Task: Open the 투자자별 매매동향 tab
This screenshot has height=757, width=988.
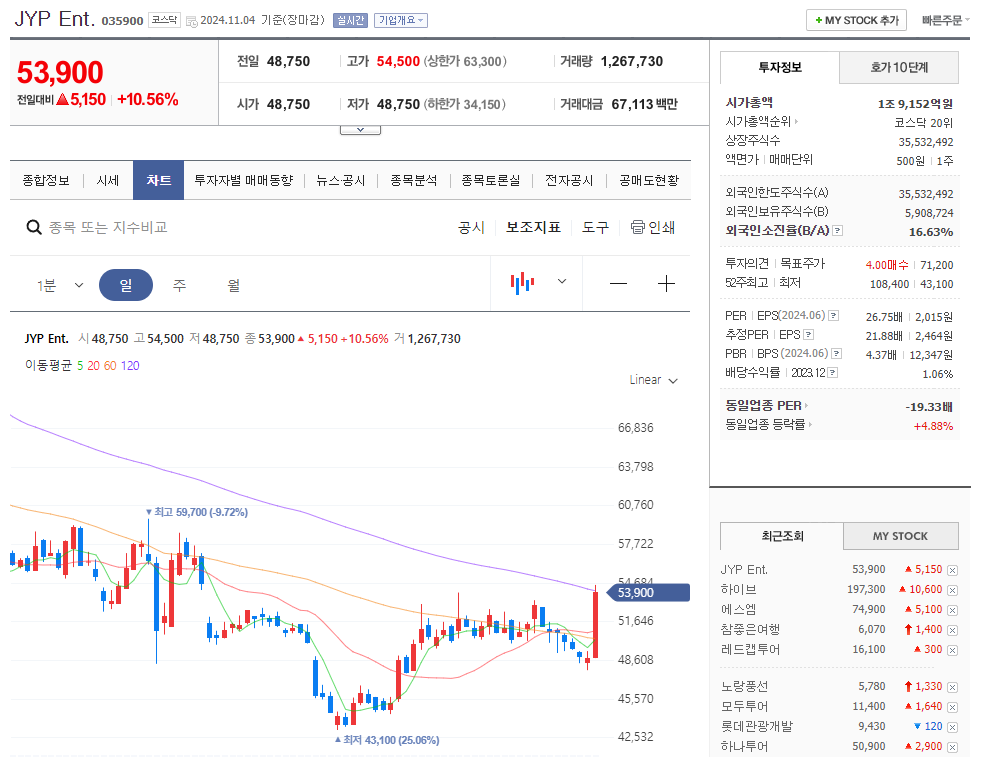Action: [244, 181]
